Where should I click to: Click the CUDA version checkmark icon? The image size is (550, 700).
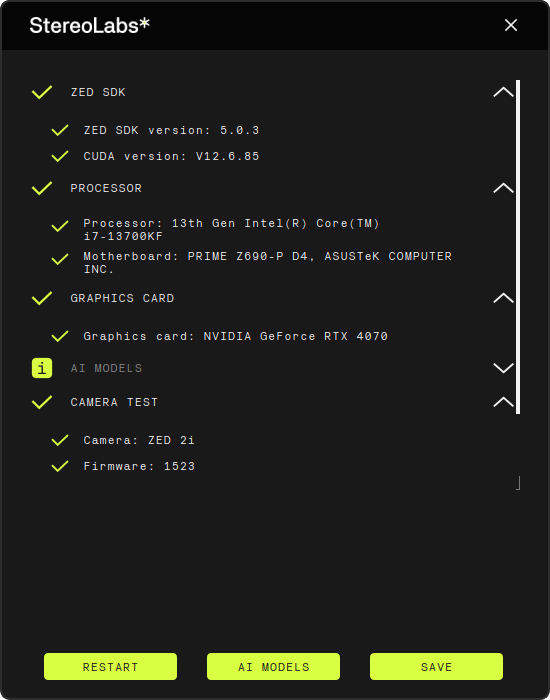[60, 156]
